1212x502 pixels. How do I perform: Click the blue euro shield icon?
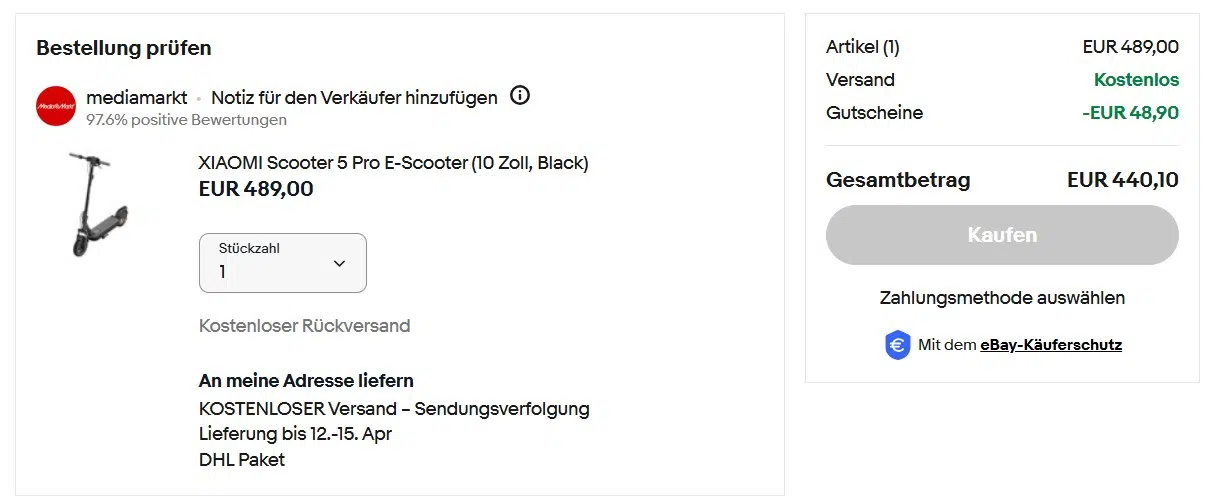[x=898, y=345]
